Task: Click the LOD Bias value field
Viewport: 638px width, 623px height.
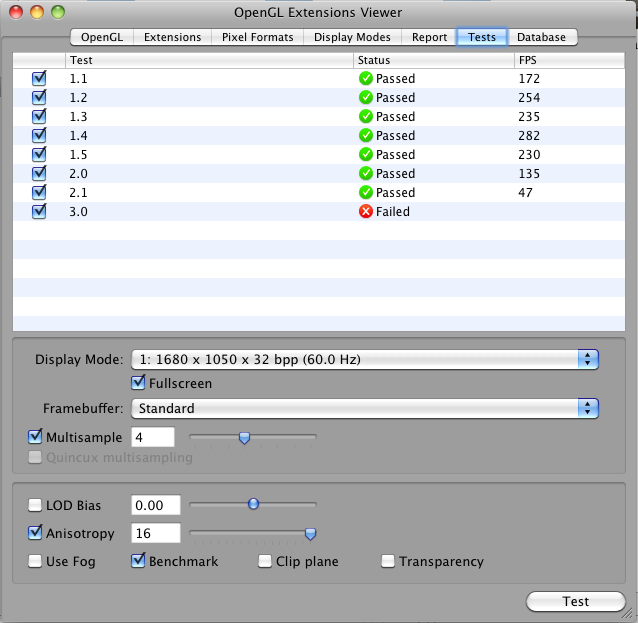Action: pos(156,505)
